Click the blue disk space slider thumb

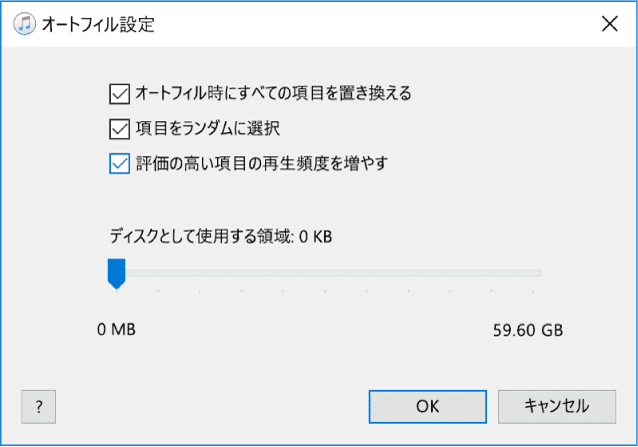116,272
